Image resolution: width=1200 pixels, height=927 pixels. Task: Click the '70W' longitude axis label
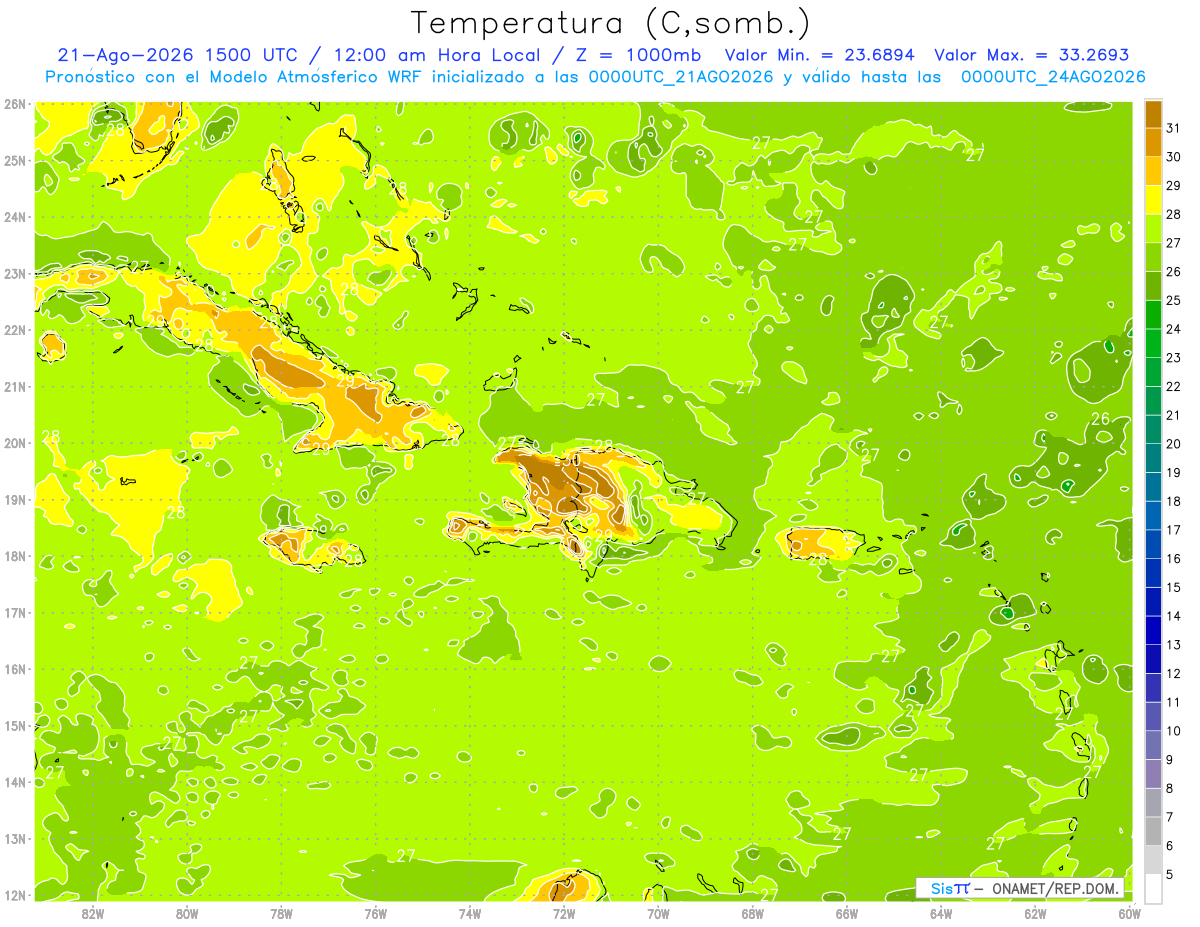658,914
